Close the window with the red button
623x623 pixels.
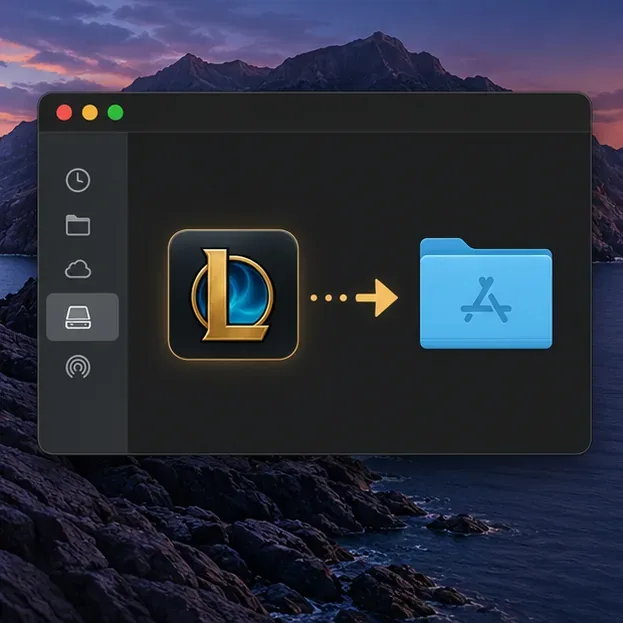[64, 112]
